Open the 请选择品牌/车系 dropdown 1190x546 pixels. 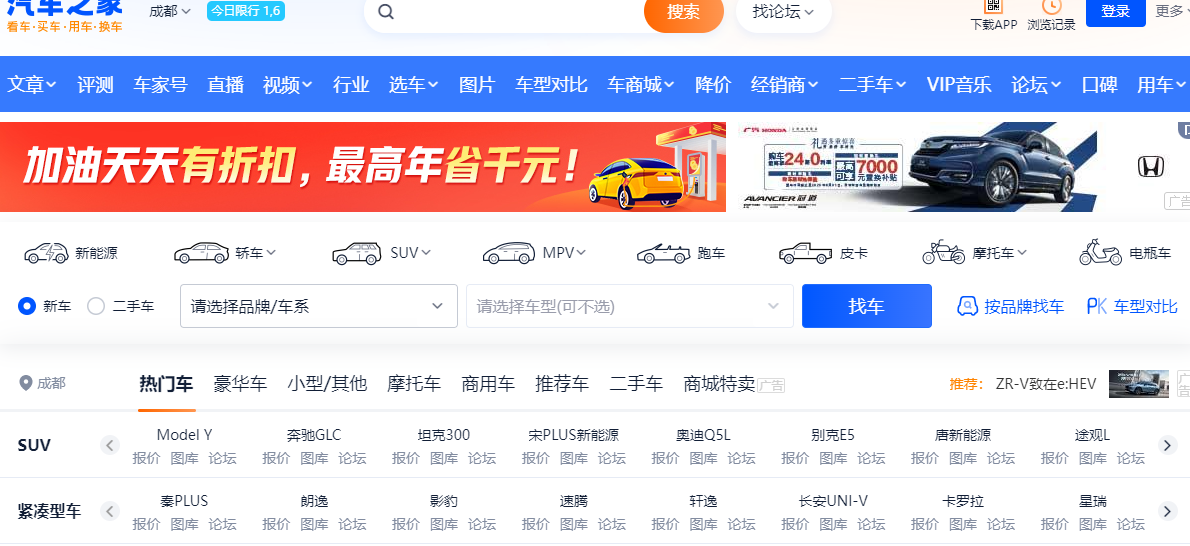(x=319, y=306)
